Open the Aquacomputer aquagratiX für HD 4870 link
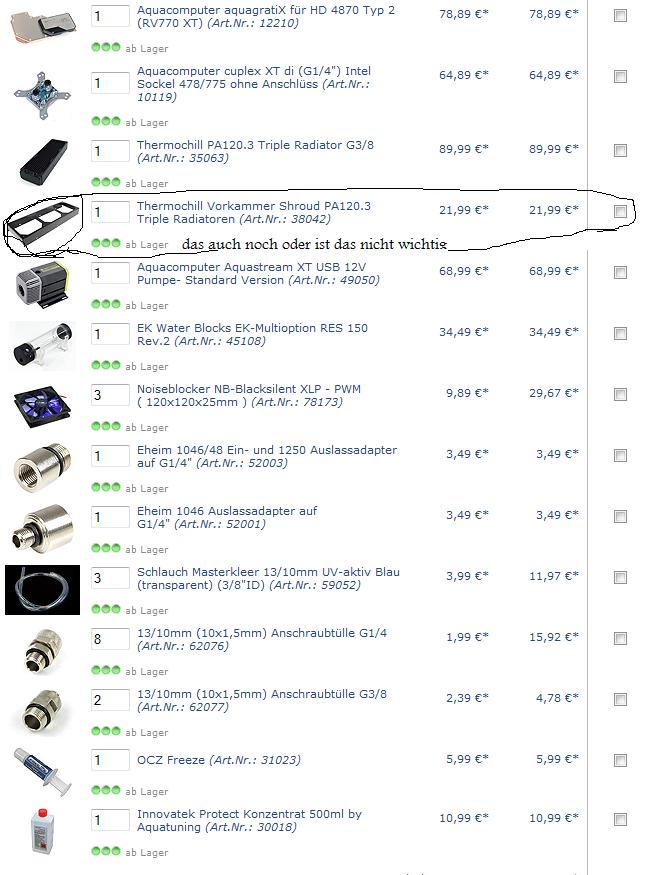 (x=266, y=17)
